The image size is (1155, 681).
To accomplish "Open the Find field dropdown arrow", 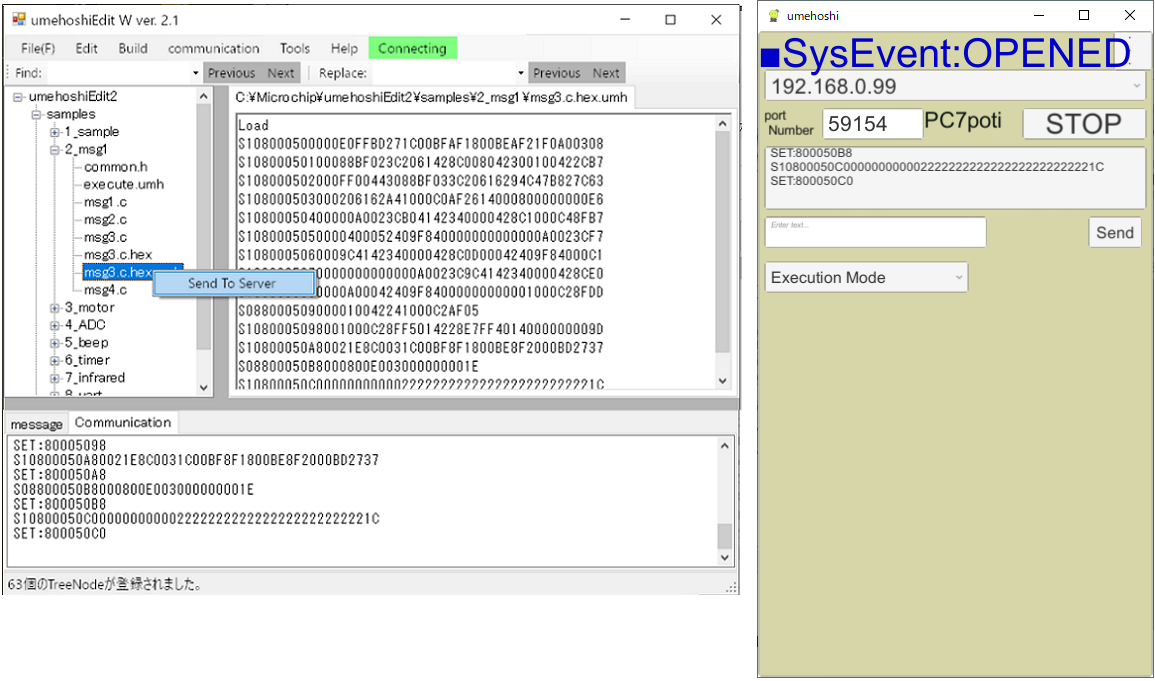I will point(196,73).
